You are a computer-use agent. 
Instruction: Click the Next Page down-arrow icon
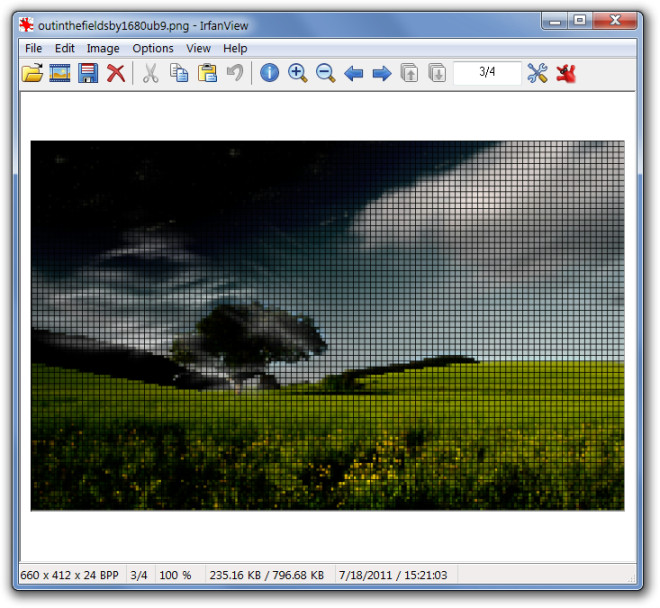pyautogui.click(x=437, y=73)
